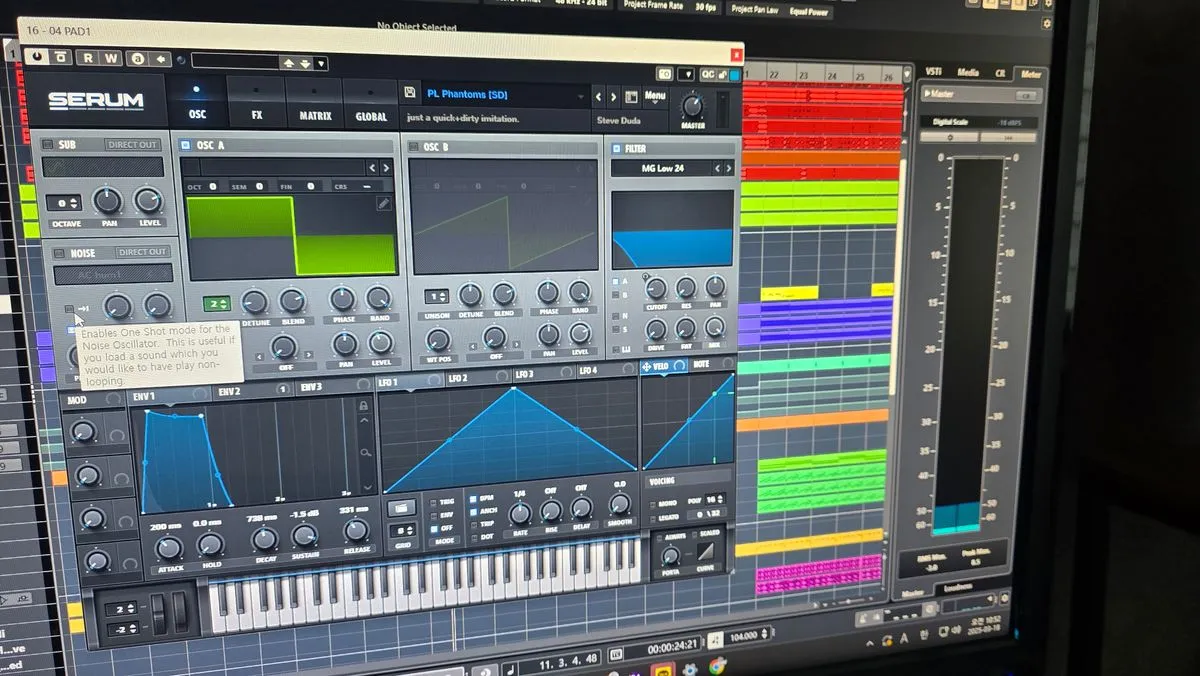Open the LFO shape folder icon
Viewport: 1200px width, 676px height.
point(400,507)
